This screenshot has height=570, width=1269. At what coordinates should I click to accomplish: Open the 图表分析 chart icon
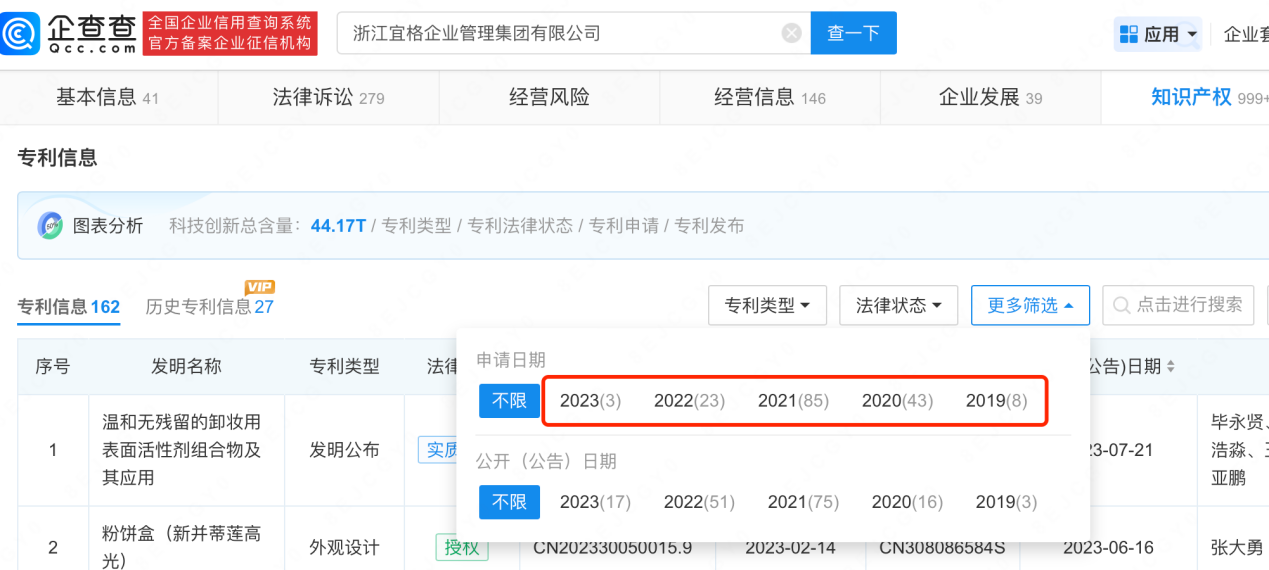(x=50, y=225)
